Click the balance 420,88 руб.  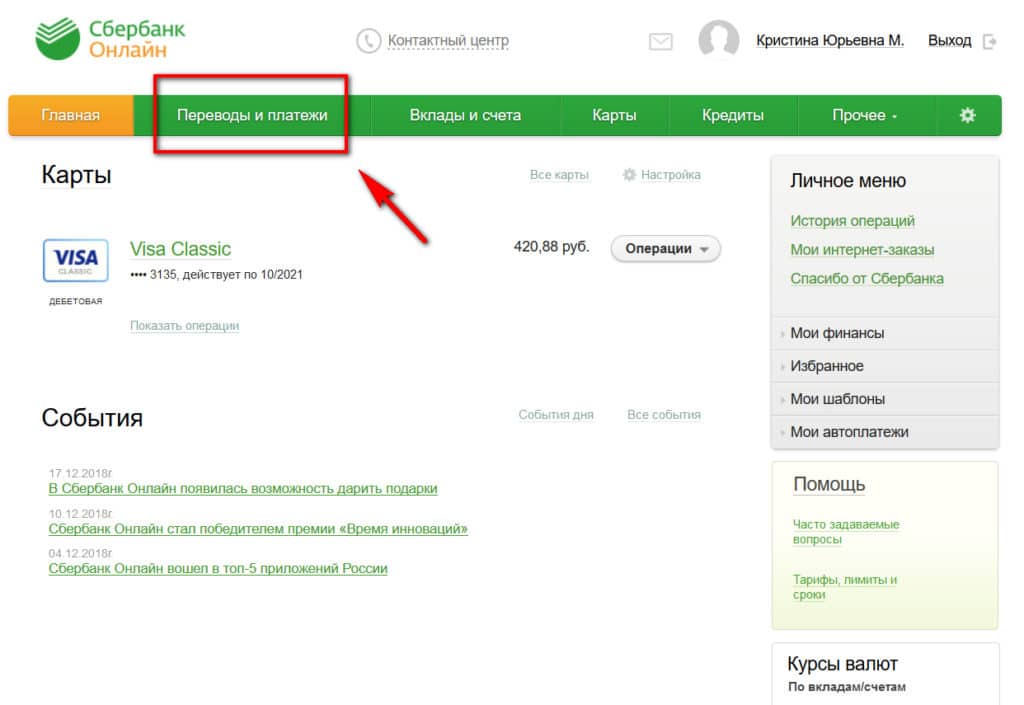coord(551,247)
